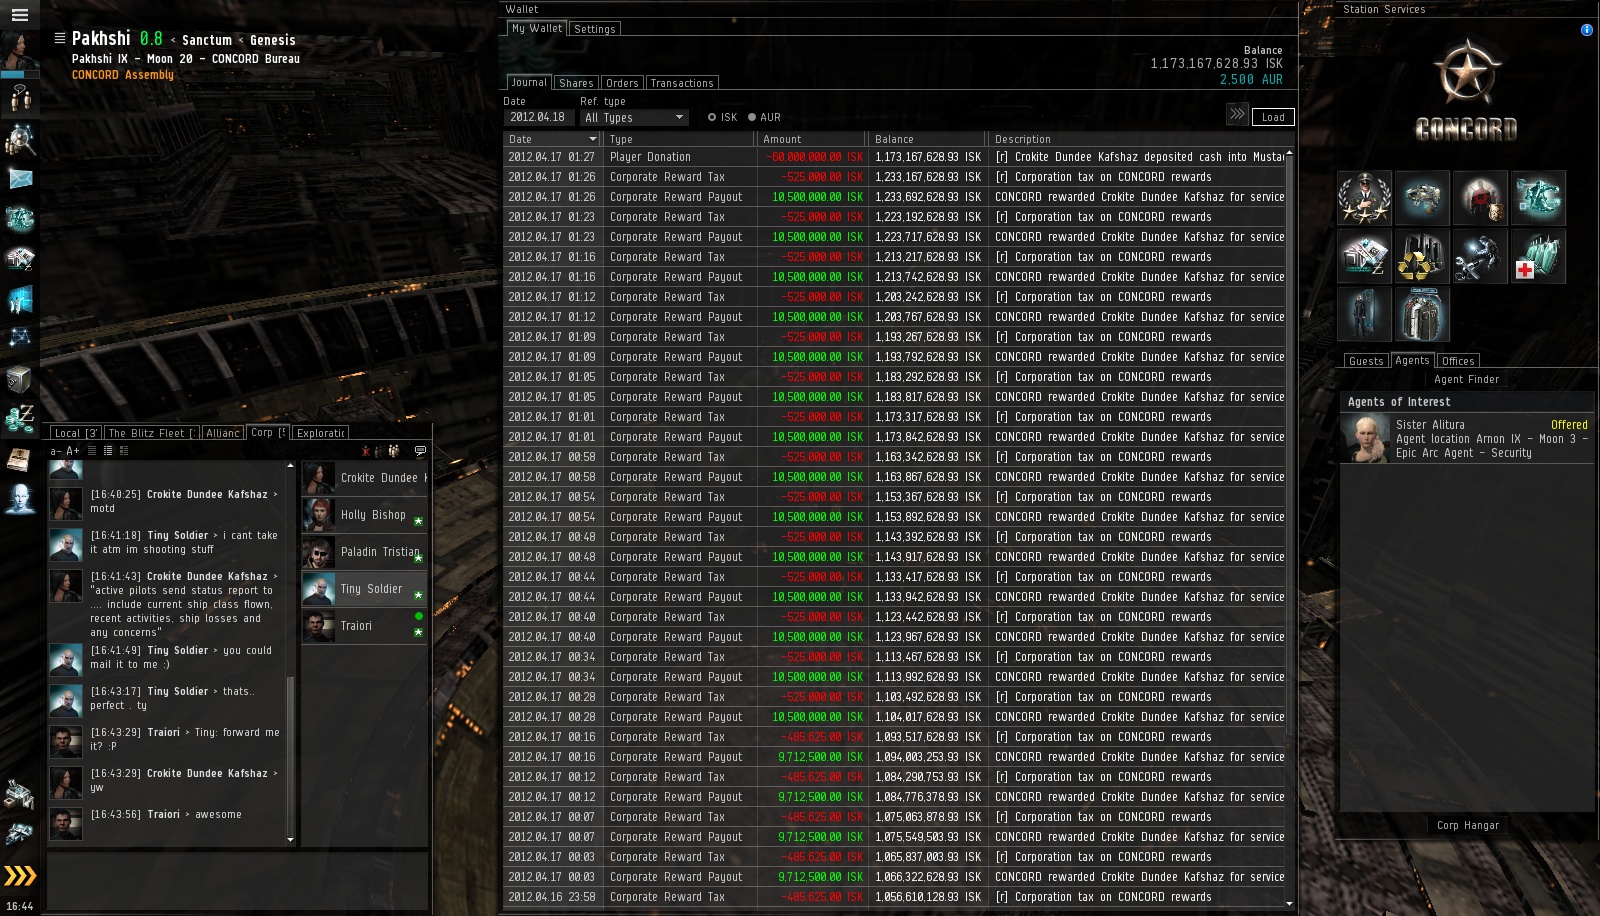Viewport: 1600px width, 916px height.
Task: Click the Load button in wallet journal
Action: click(x=1273, y=117)
